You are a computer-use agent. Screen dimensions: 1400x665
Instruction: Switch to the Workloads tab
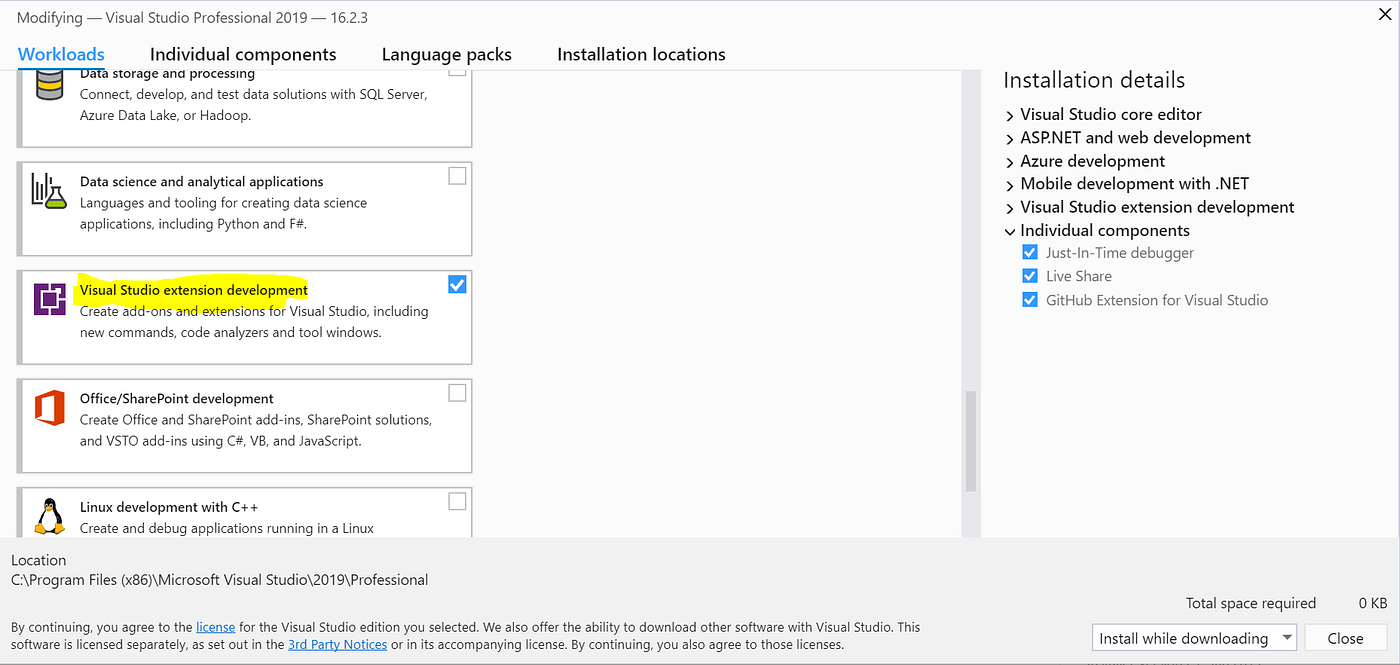tap(61, 54)
